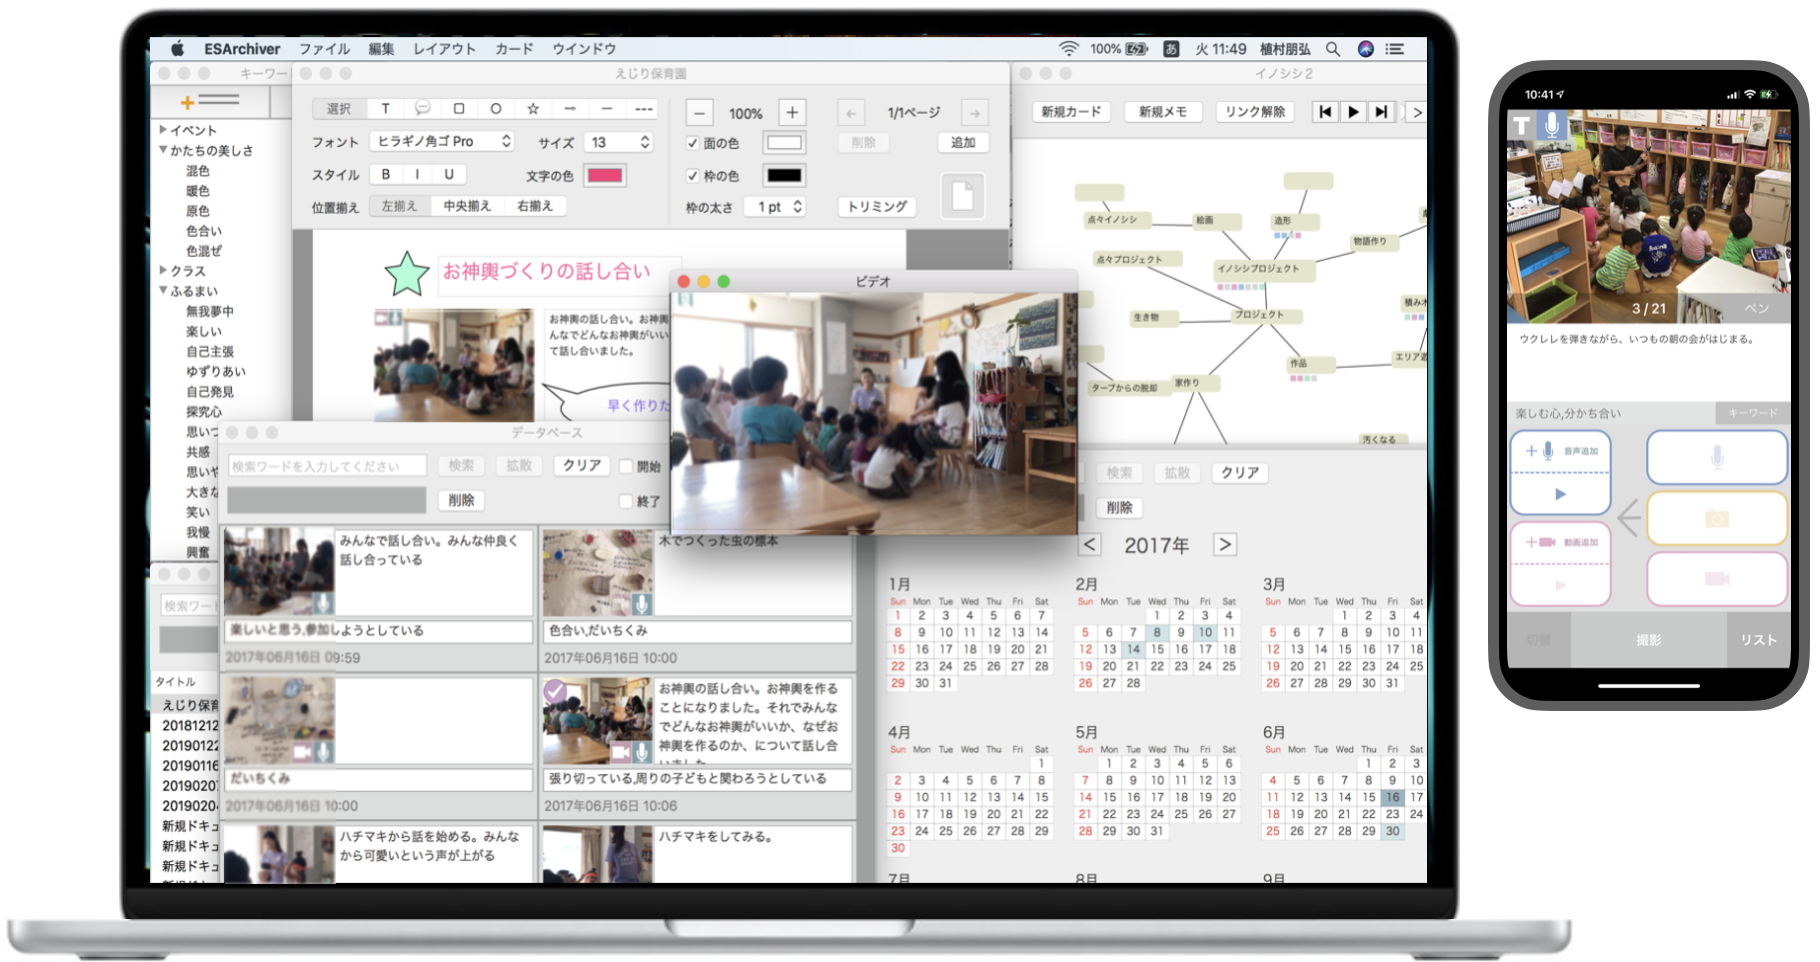Image resolution: width=1820 pixels, height=962 pixels.
Task: Open border thickness 1 pt stepper
Action: coord(776,207)
